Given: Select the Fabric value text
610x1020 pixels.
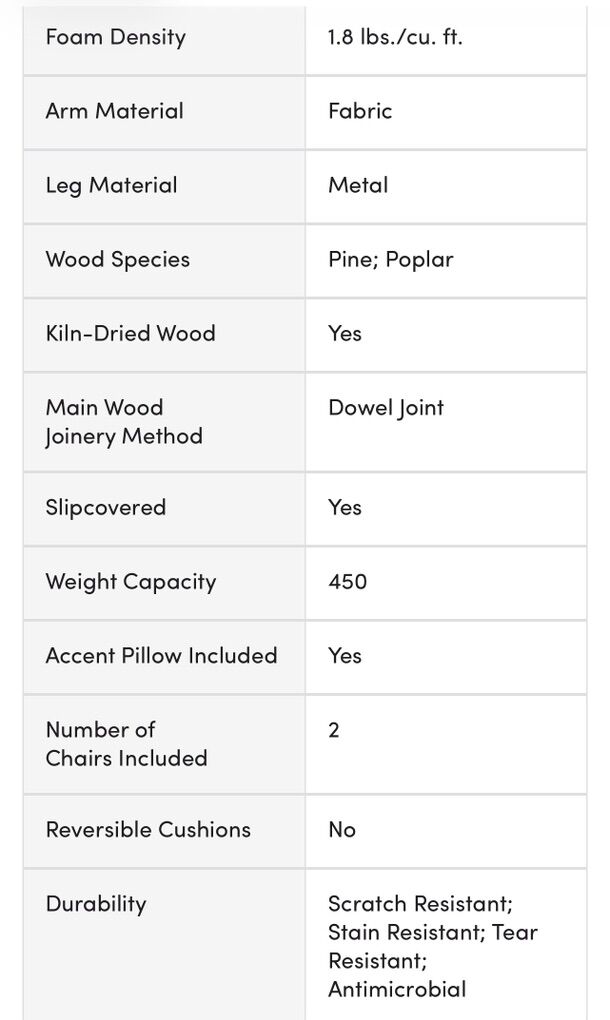Looking at the screenshot, I should [360, 111].
